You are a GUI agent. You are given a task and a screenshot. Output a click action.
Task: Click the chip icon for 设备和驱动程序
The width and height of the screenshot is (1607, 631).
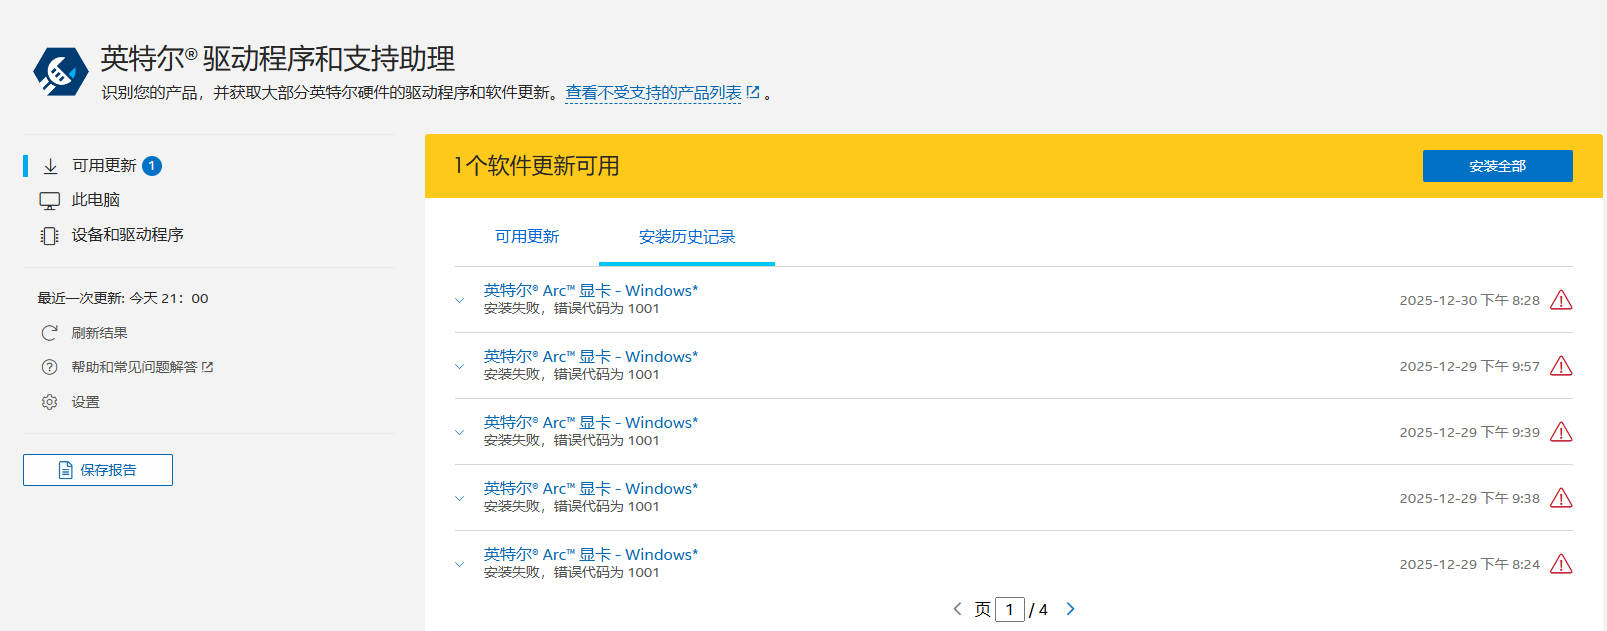(x=50, y=236)
